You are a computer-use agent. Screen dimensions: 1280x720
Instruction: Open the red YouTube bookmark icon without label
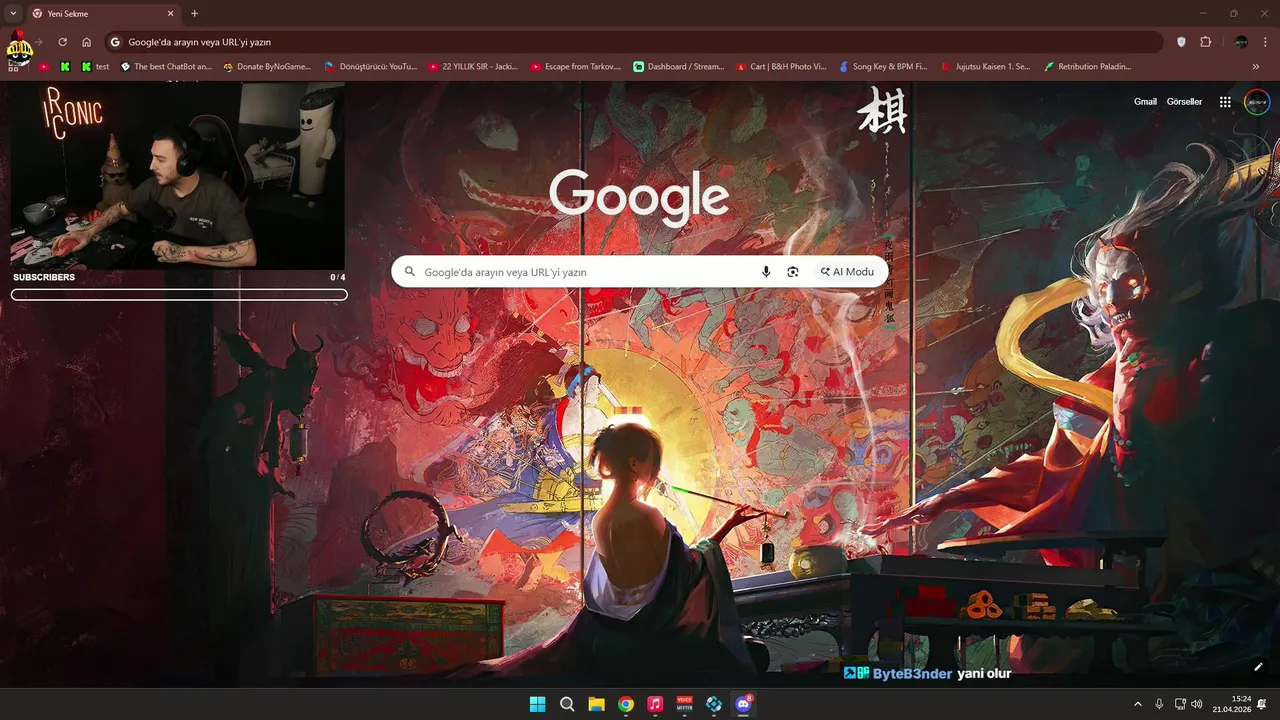(x=43, y=67)
